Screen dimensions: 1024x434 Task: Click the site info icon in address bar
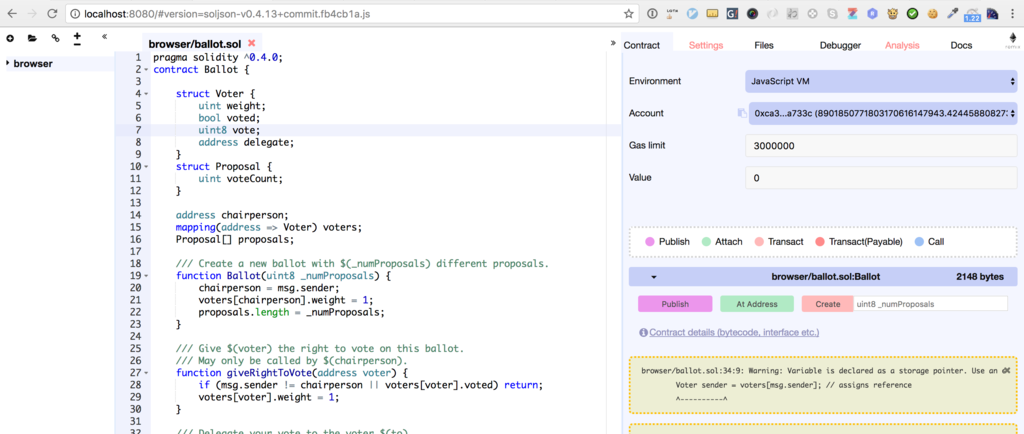coord(74,13)
